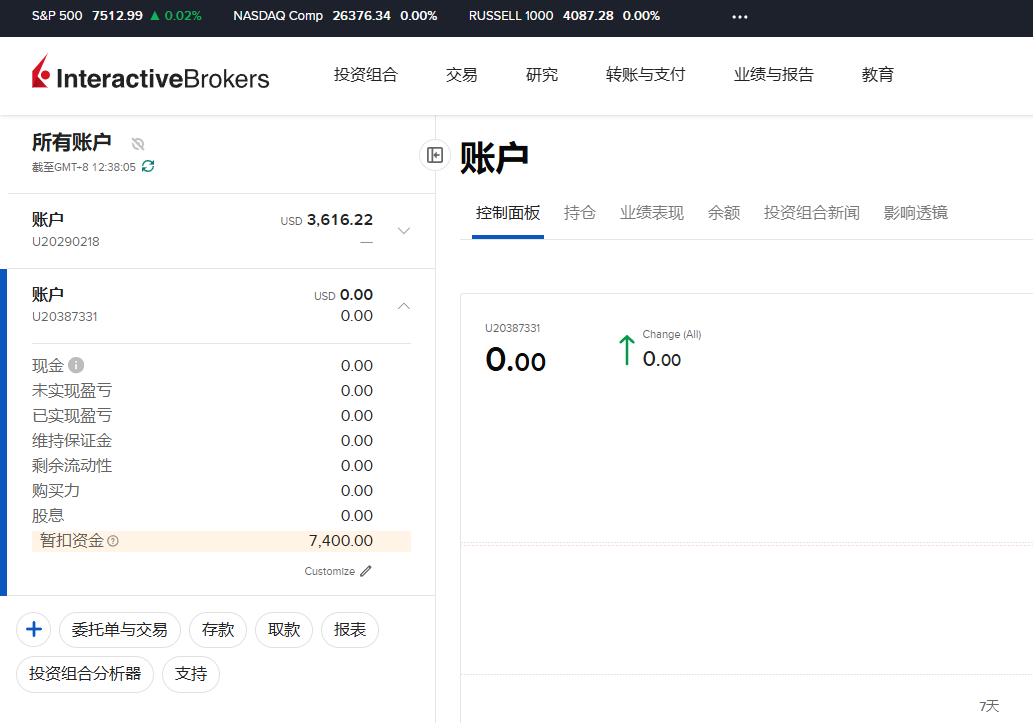Click the NASDAQ Comp ticker
1033x723 pixels.
click(335, 16)
